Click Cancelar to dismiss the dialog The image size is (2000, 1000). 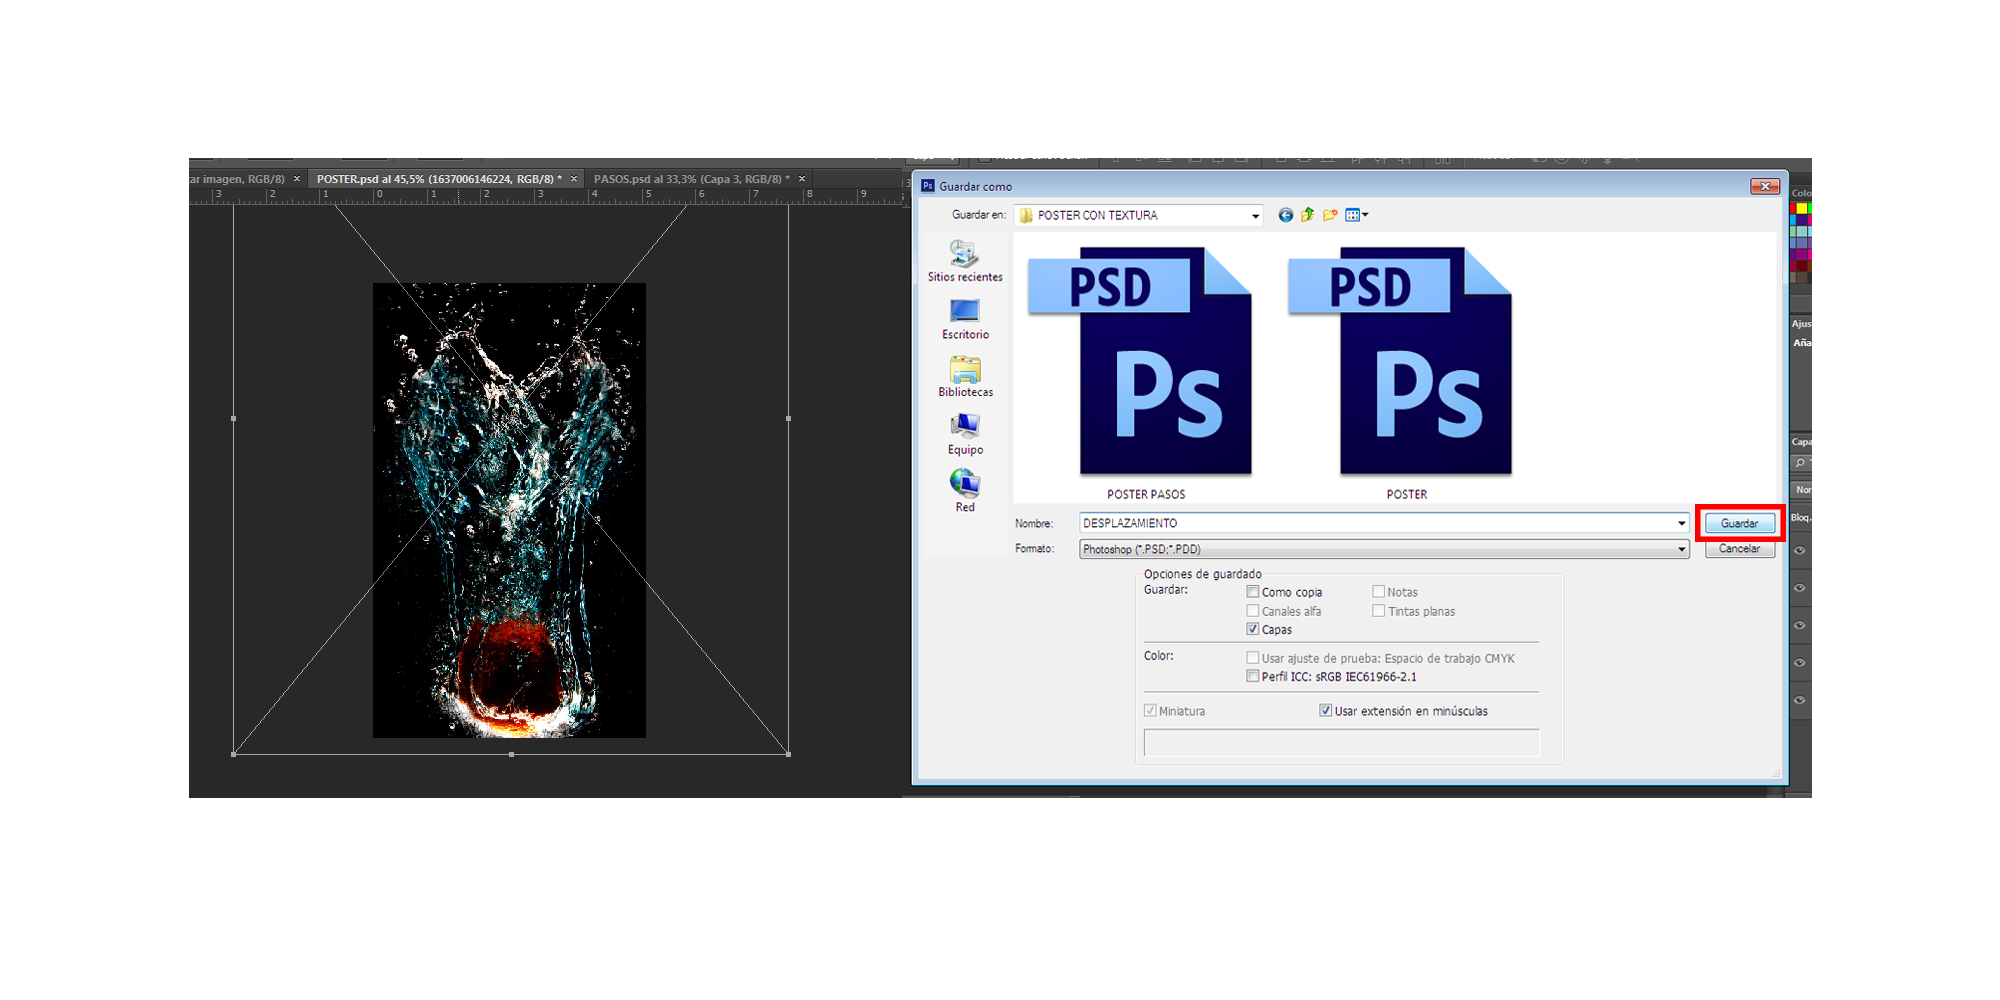point(1739,549)
